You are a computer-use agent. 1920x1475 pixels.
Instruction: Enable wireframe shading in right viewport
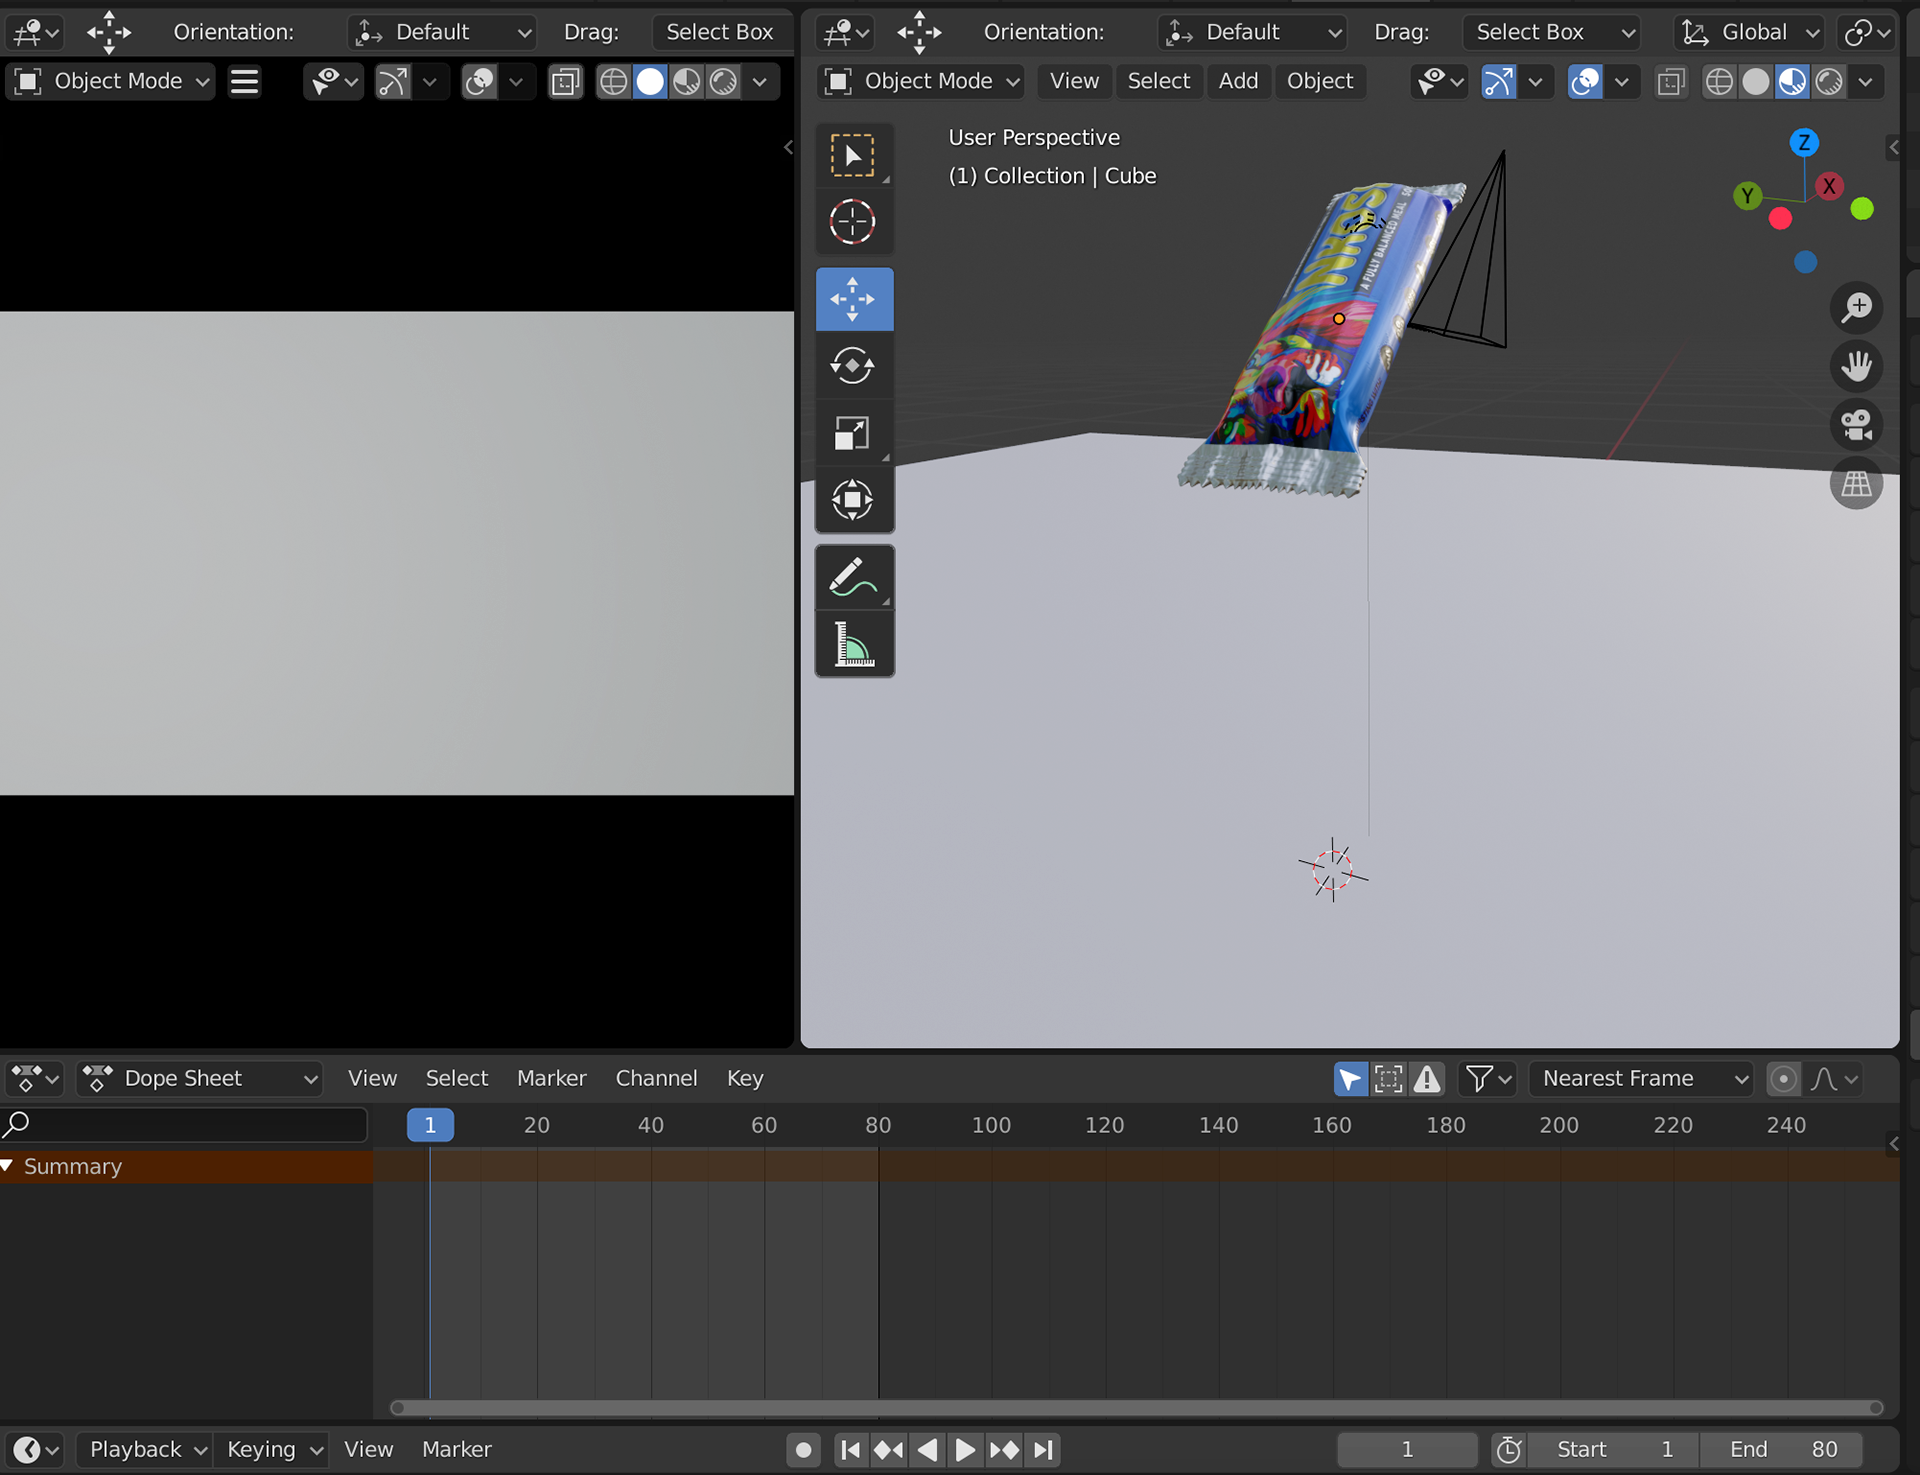(x=1719, y=81)
